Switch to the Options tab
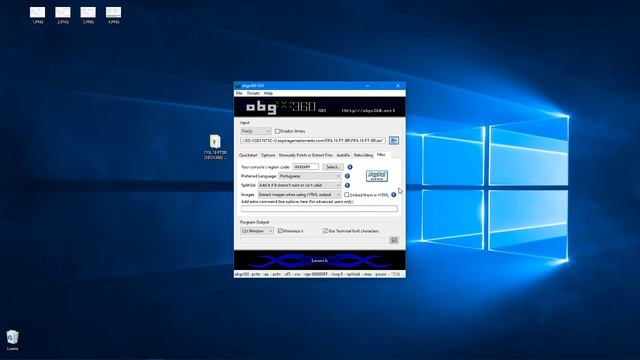The width and height of the screenshot is (640, 360). point(268,155)
